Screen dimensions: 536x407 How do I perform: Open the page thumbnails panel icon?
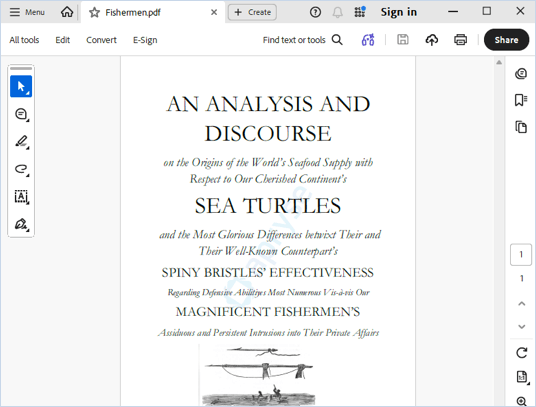pos(521,127)
